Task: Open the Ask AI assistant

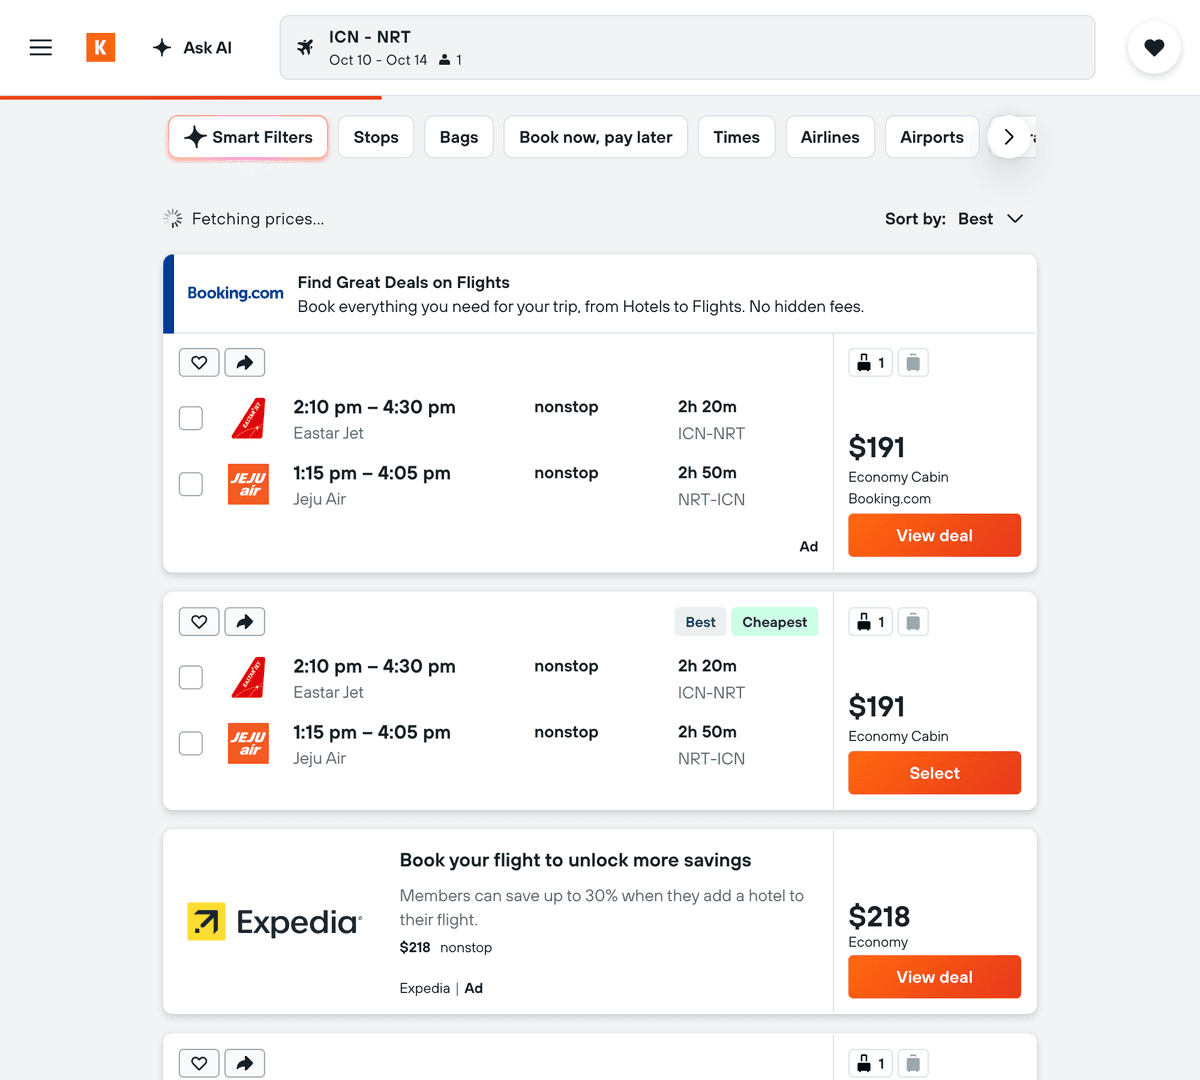Action: coord(192,47)
